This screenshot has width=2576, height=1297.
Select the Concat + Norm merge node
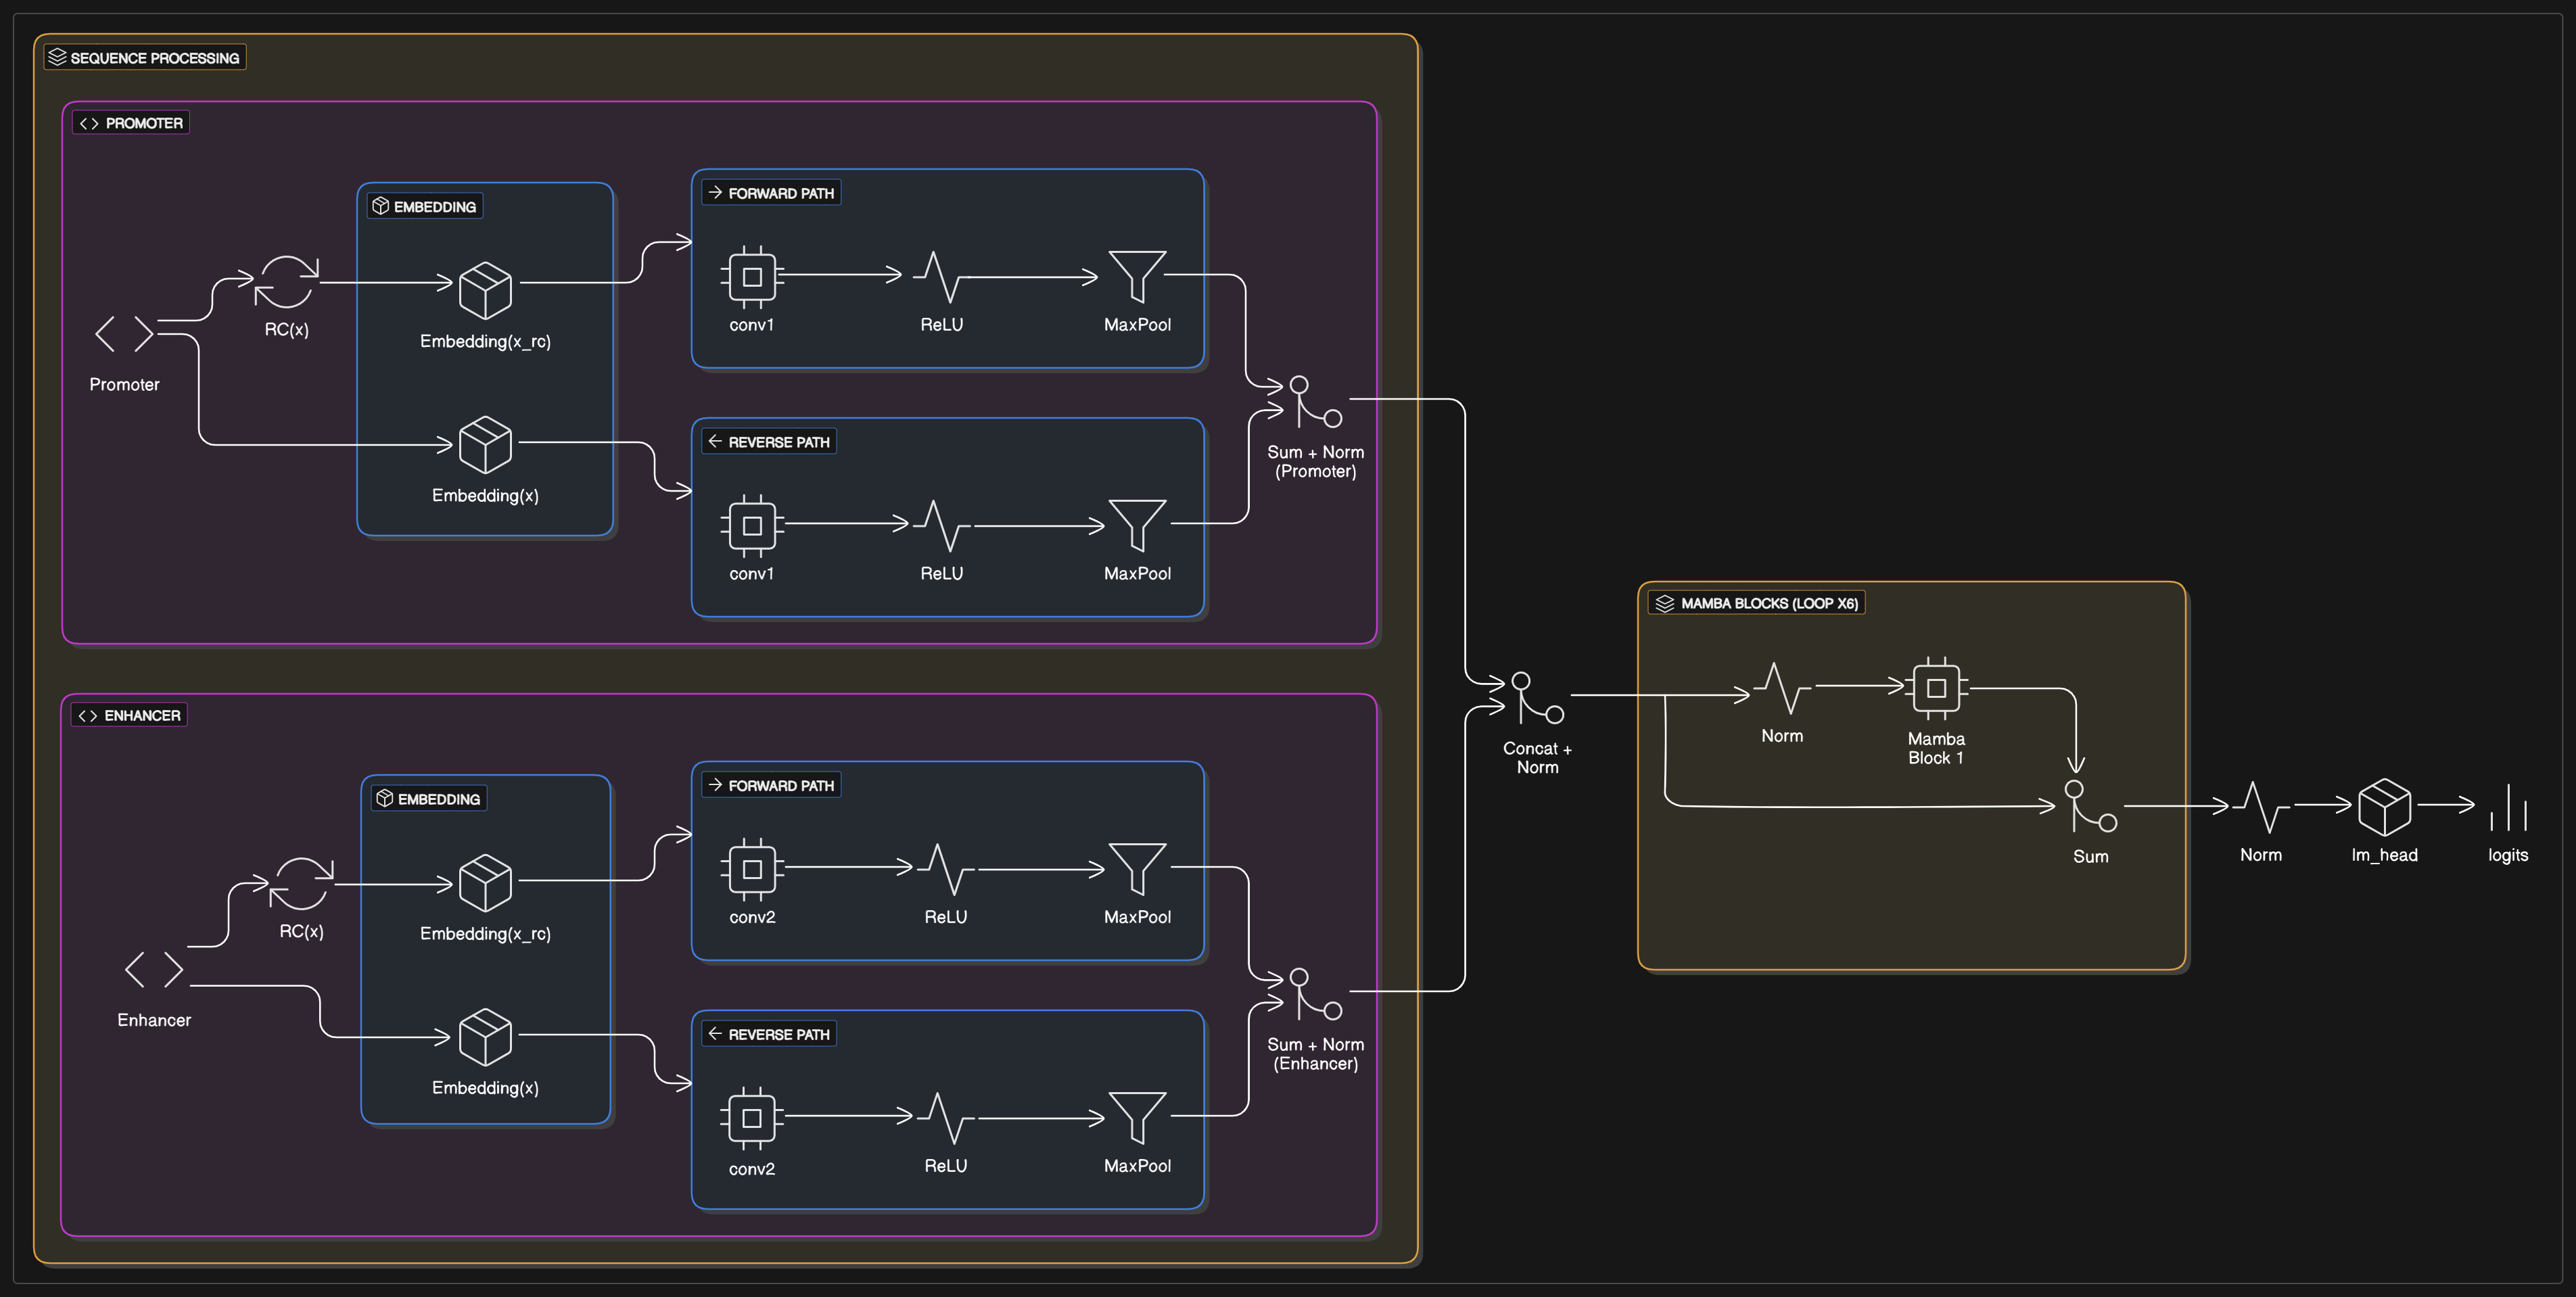click(1537, 698)
